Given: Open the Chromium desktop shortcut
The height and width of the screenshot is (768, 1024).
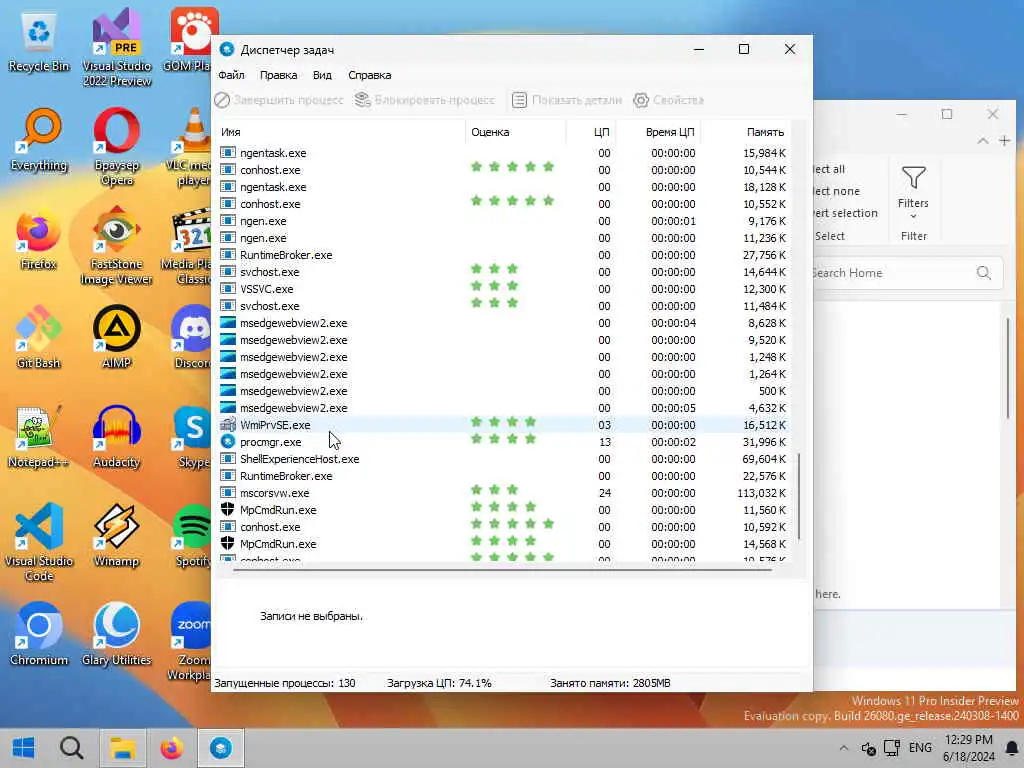Looking at the screenshot, I should click(x=39, y=635).
